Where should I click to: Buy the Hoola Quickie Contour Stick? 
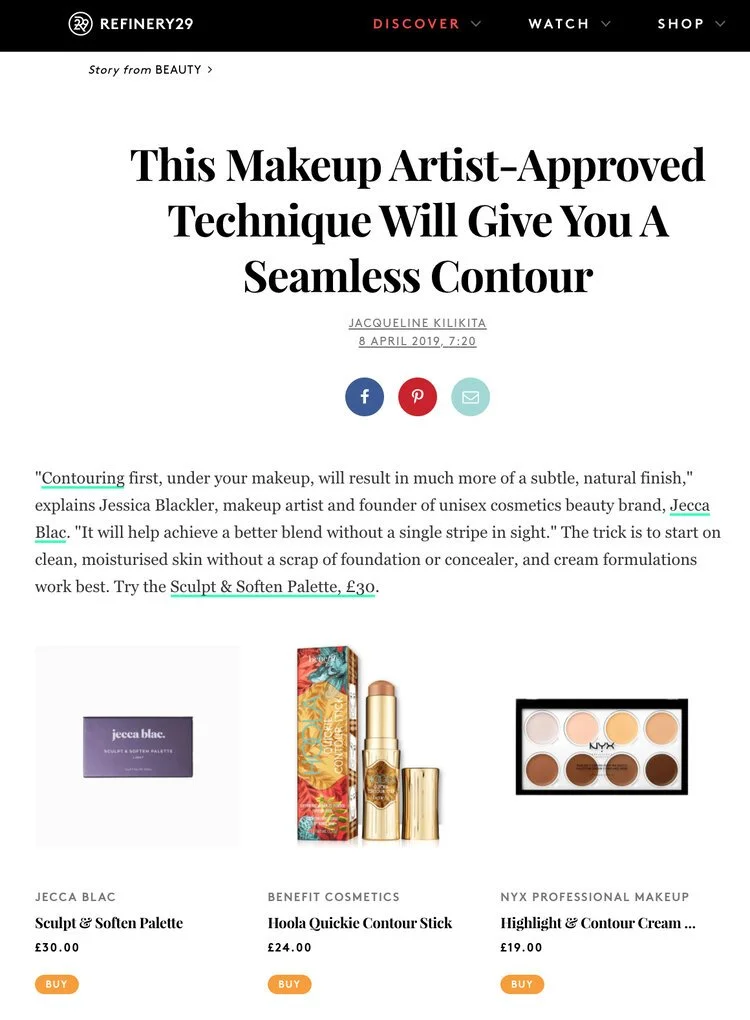point(289,984)
